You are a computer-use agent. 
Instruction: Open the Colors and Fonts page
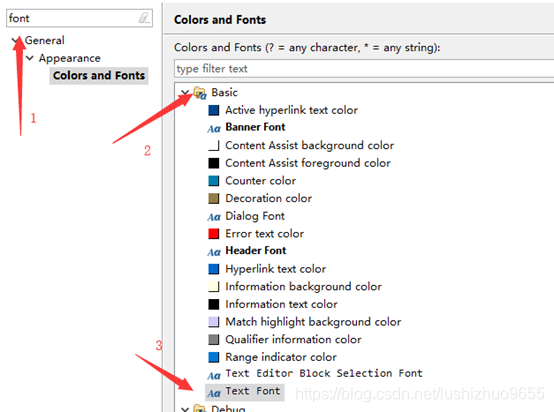99,75
